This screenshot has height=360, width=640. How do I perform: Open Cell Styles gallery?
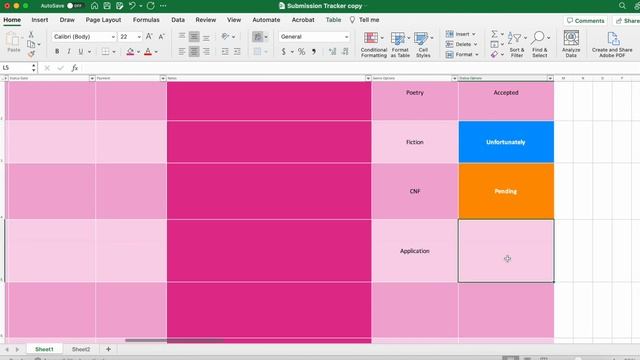coord(423,44)
